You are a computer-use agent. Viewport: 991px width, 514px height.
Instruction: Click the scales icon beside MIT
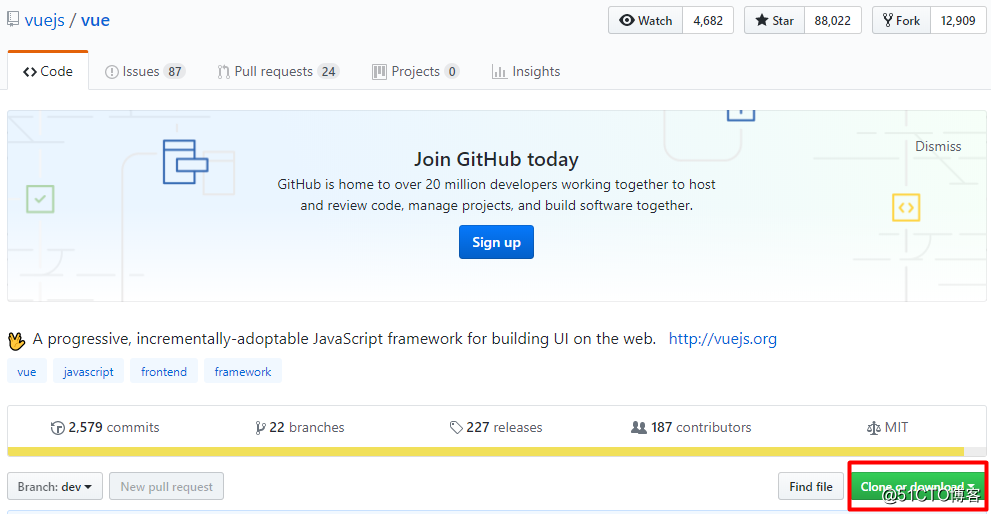point(873,429)
